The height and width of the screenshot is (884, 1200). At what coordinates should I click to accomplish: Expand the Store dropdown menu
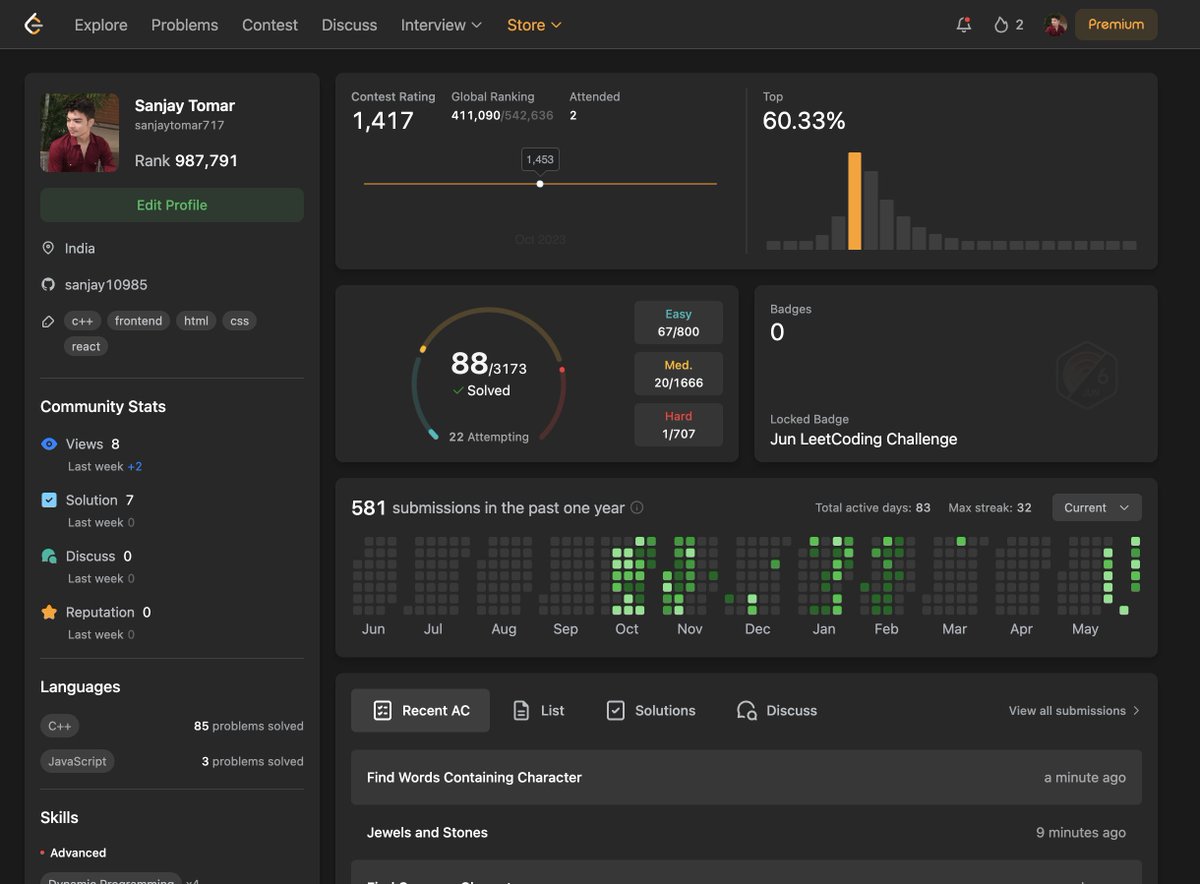[534, 25]
